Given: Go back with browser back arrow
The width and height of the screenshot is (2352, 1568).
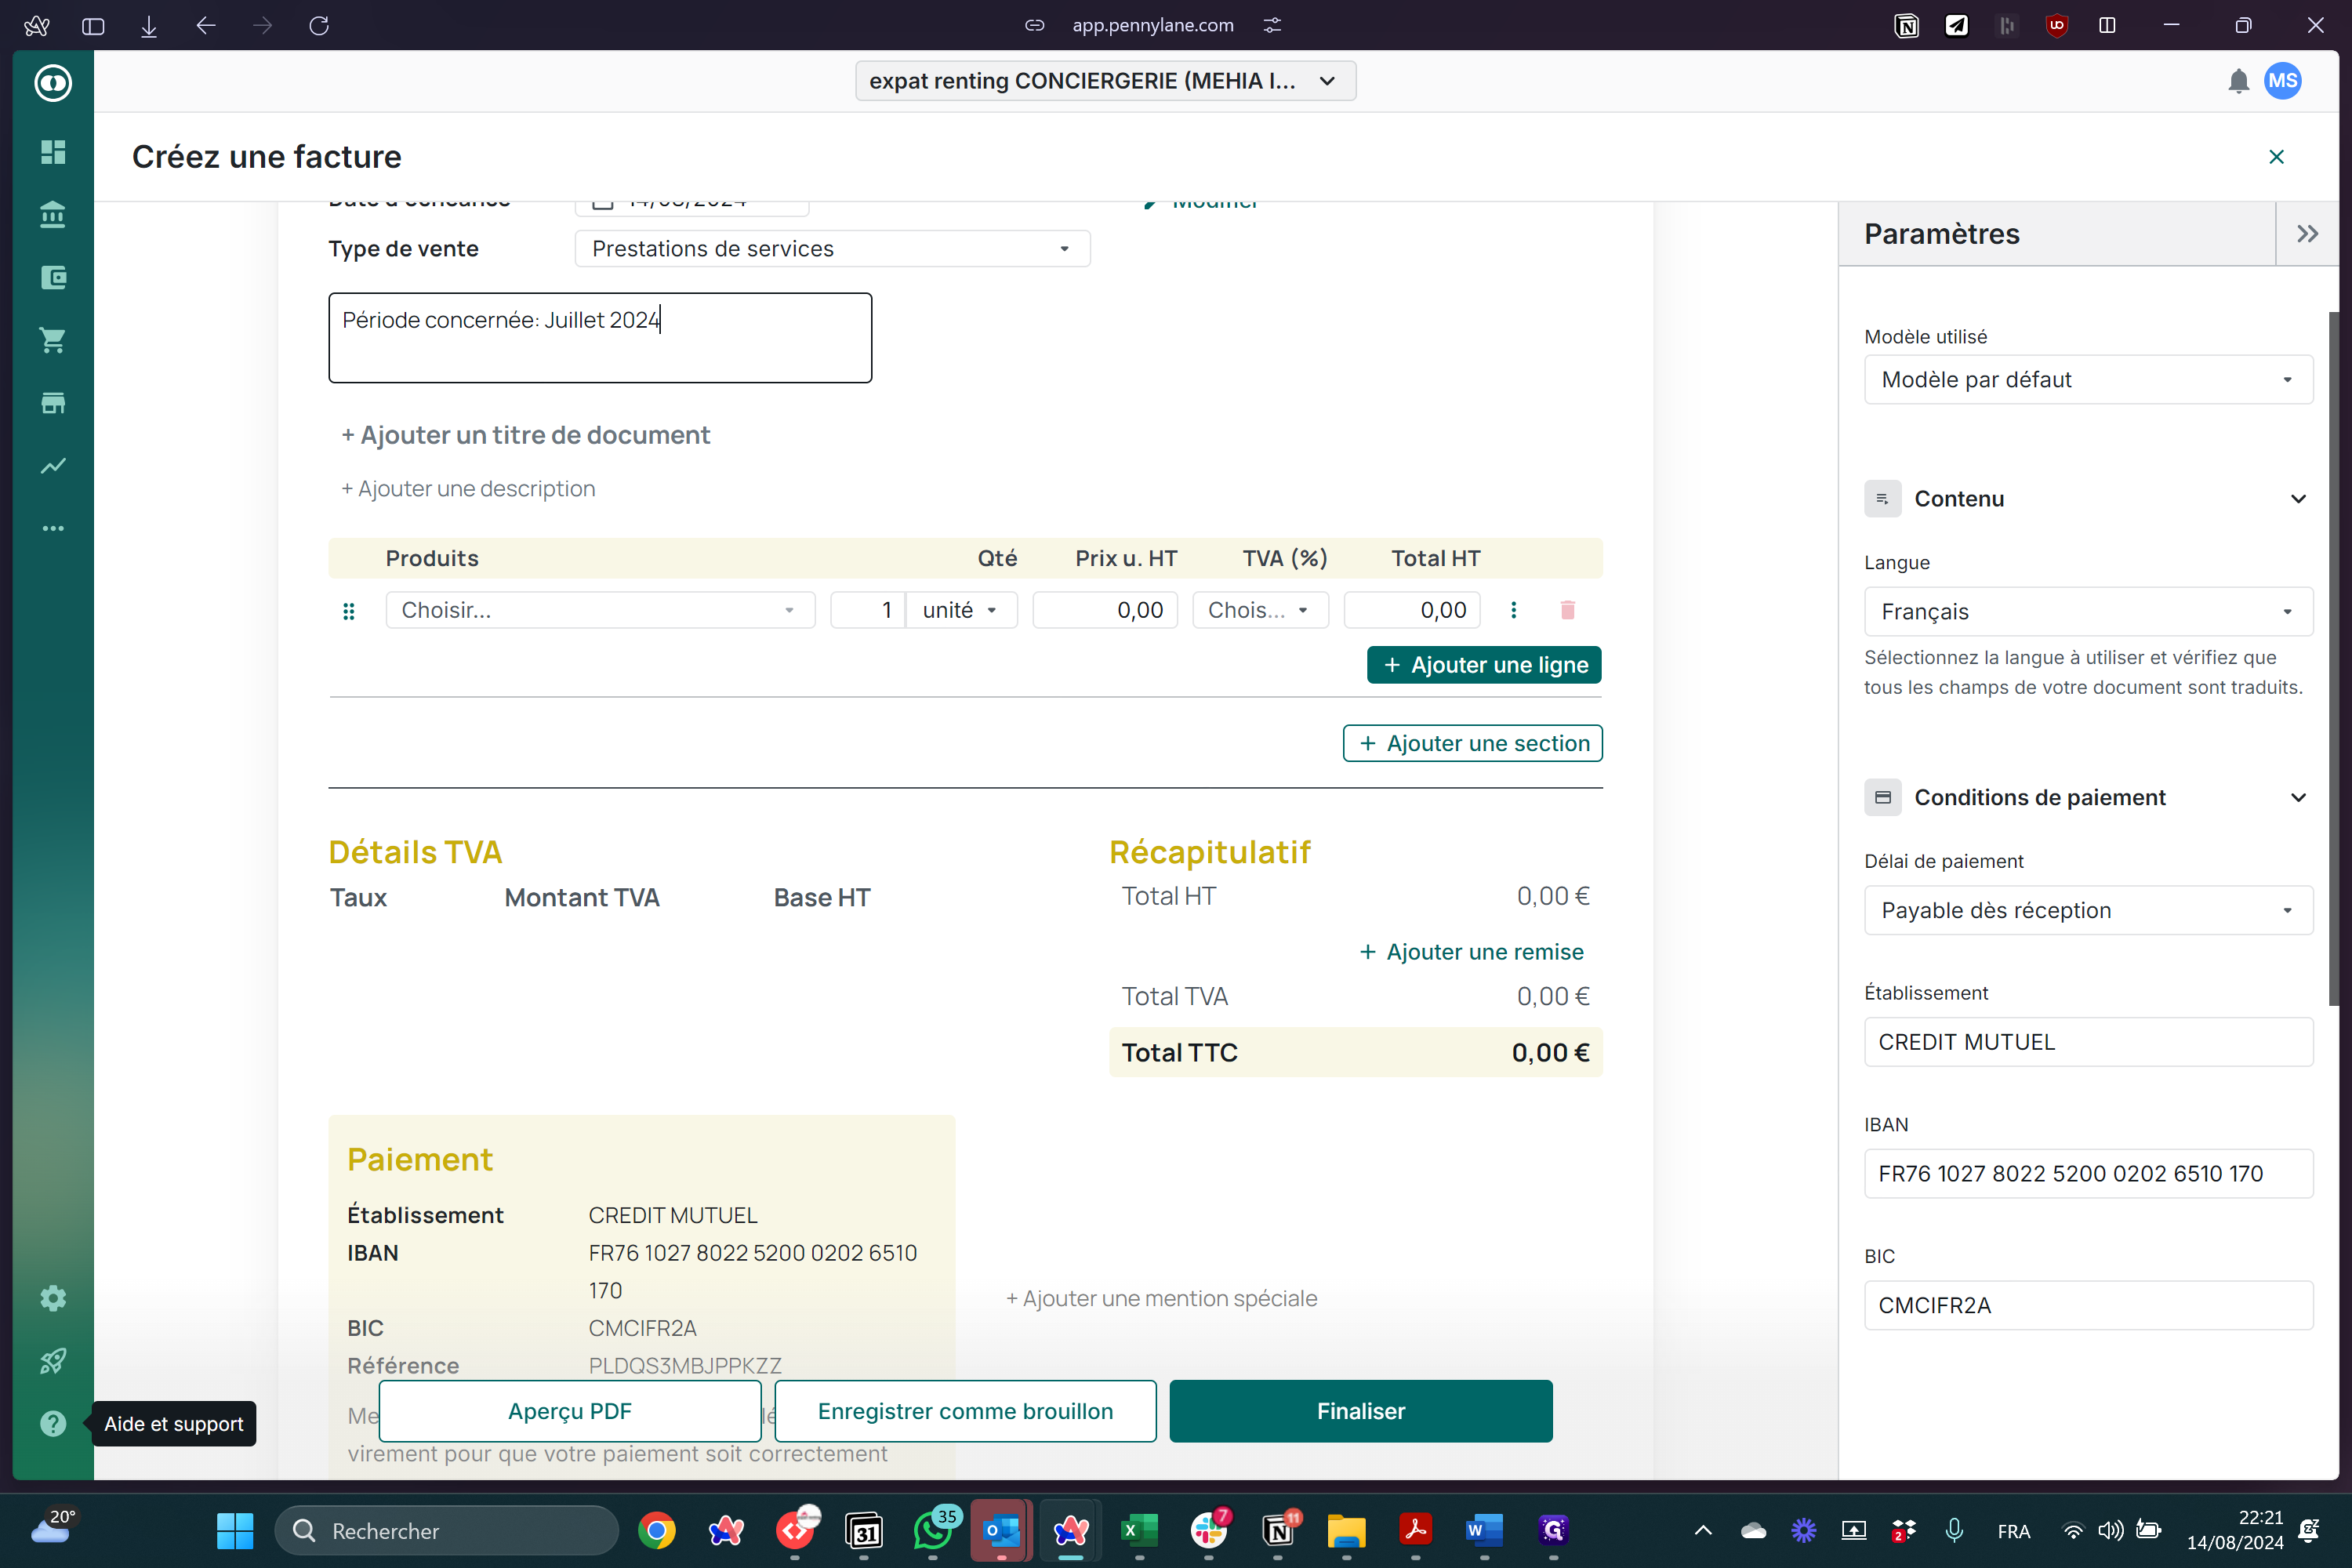Looking at the screenshot, I should pos(206,25).
